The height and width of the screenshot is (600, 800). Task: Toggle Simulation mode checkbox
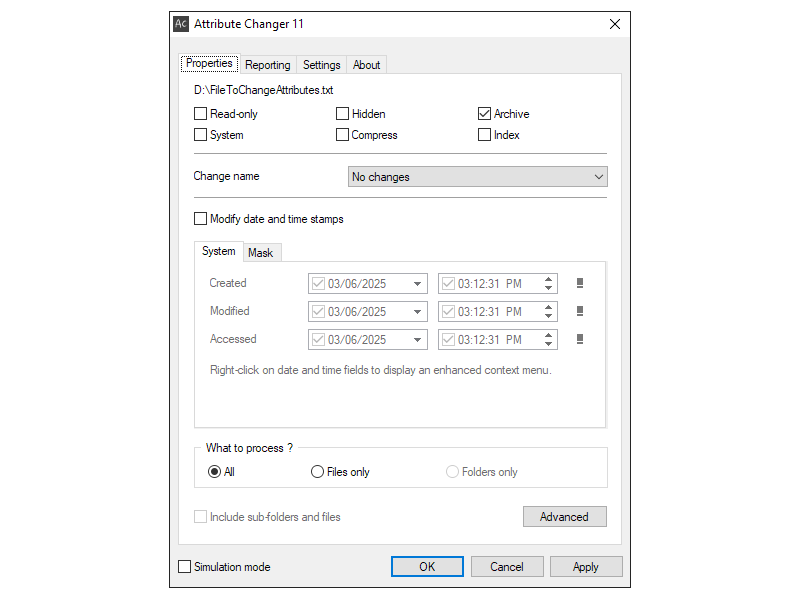[x=185, y=567]
